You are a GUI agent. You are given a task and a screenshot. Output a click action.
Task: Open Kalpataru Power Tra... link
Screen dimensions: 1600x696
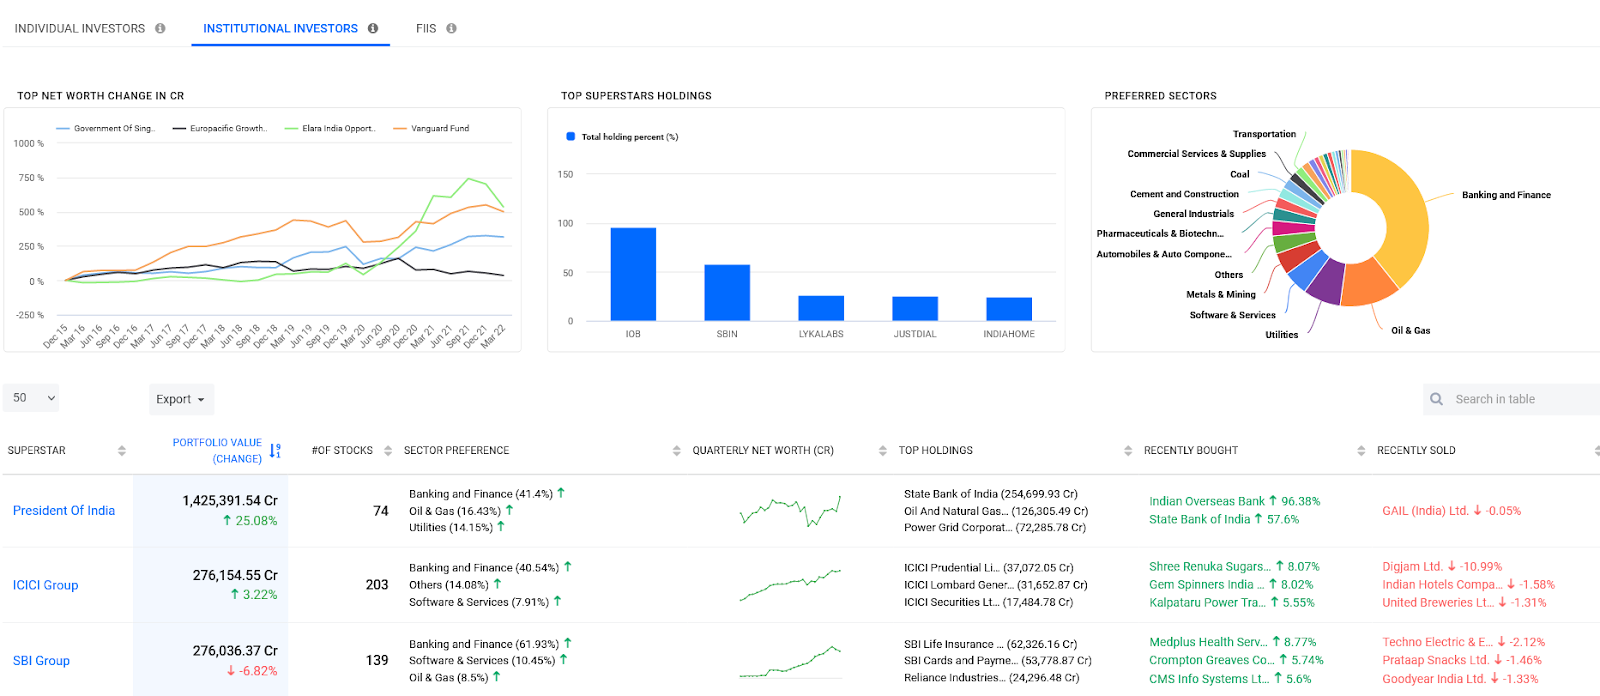[1207, 603]
